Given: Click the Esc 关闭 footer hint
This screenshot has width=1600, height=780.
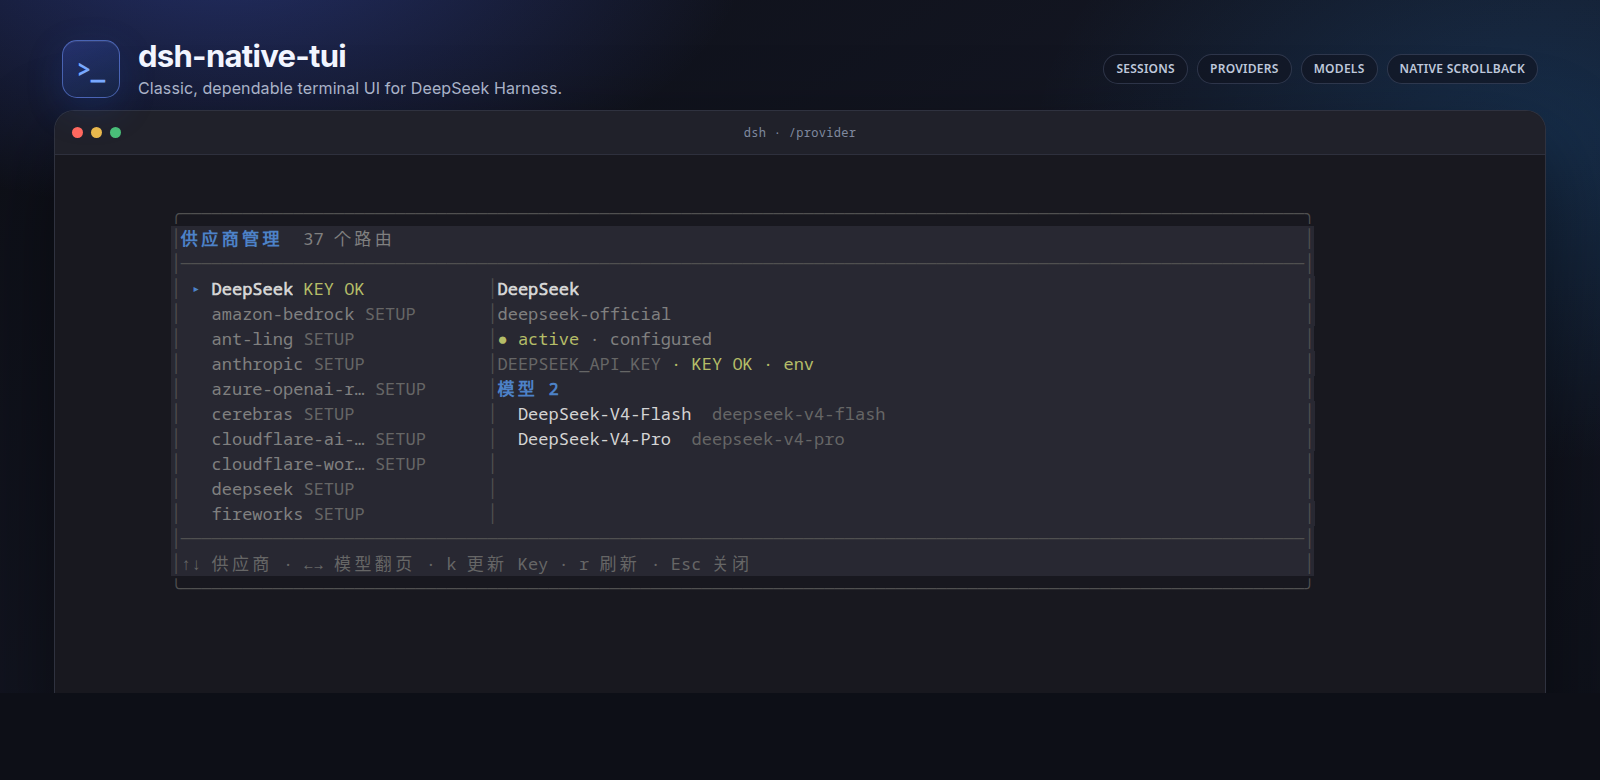Looking at the screenshot, I should (x=710, y=564).
